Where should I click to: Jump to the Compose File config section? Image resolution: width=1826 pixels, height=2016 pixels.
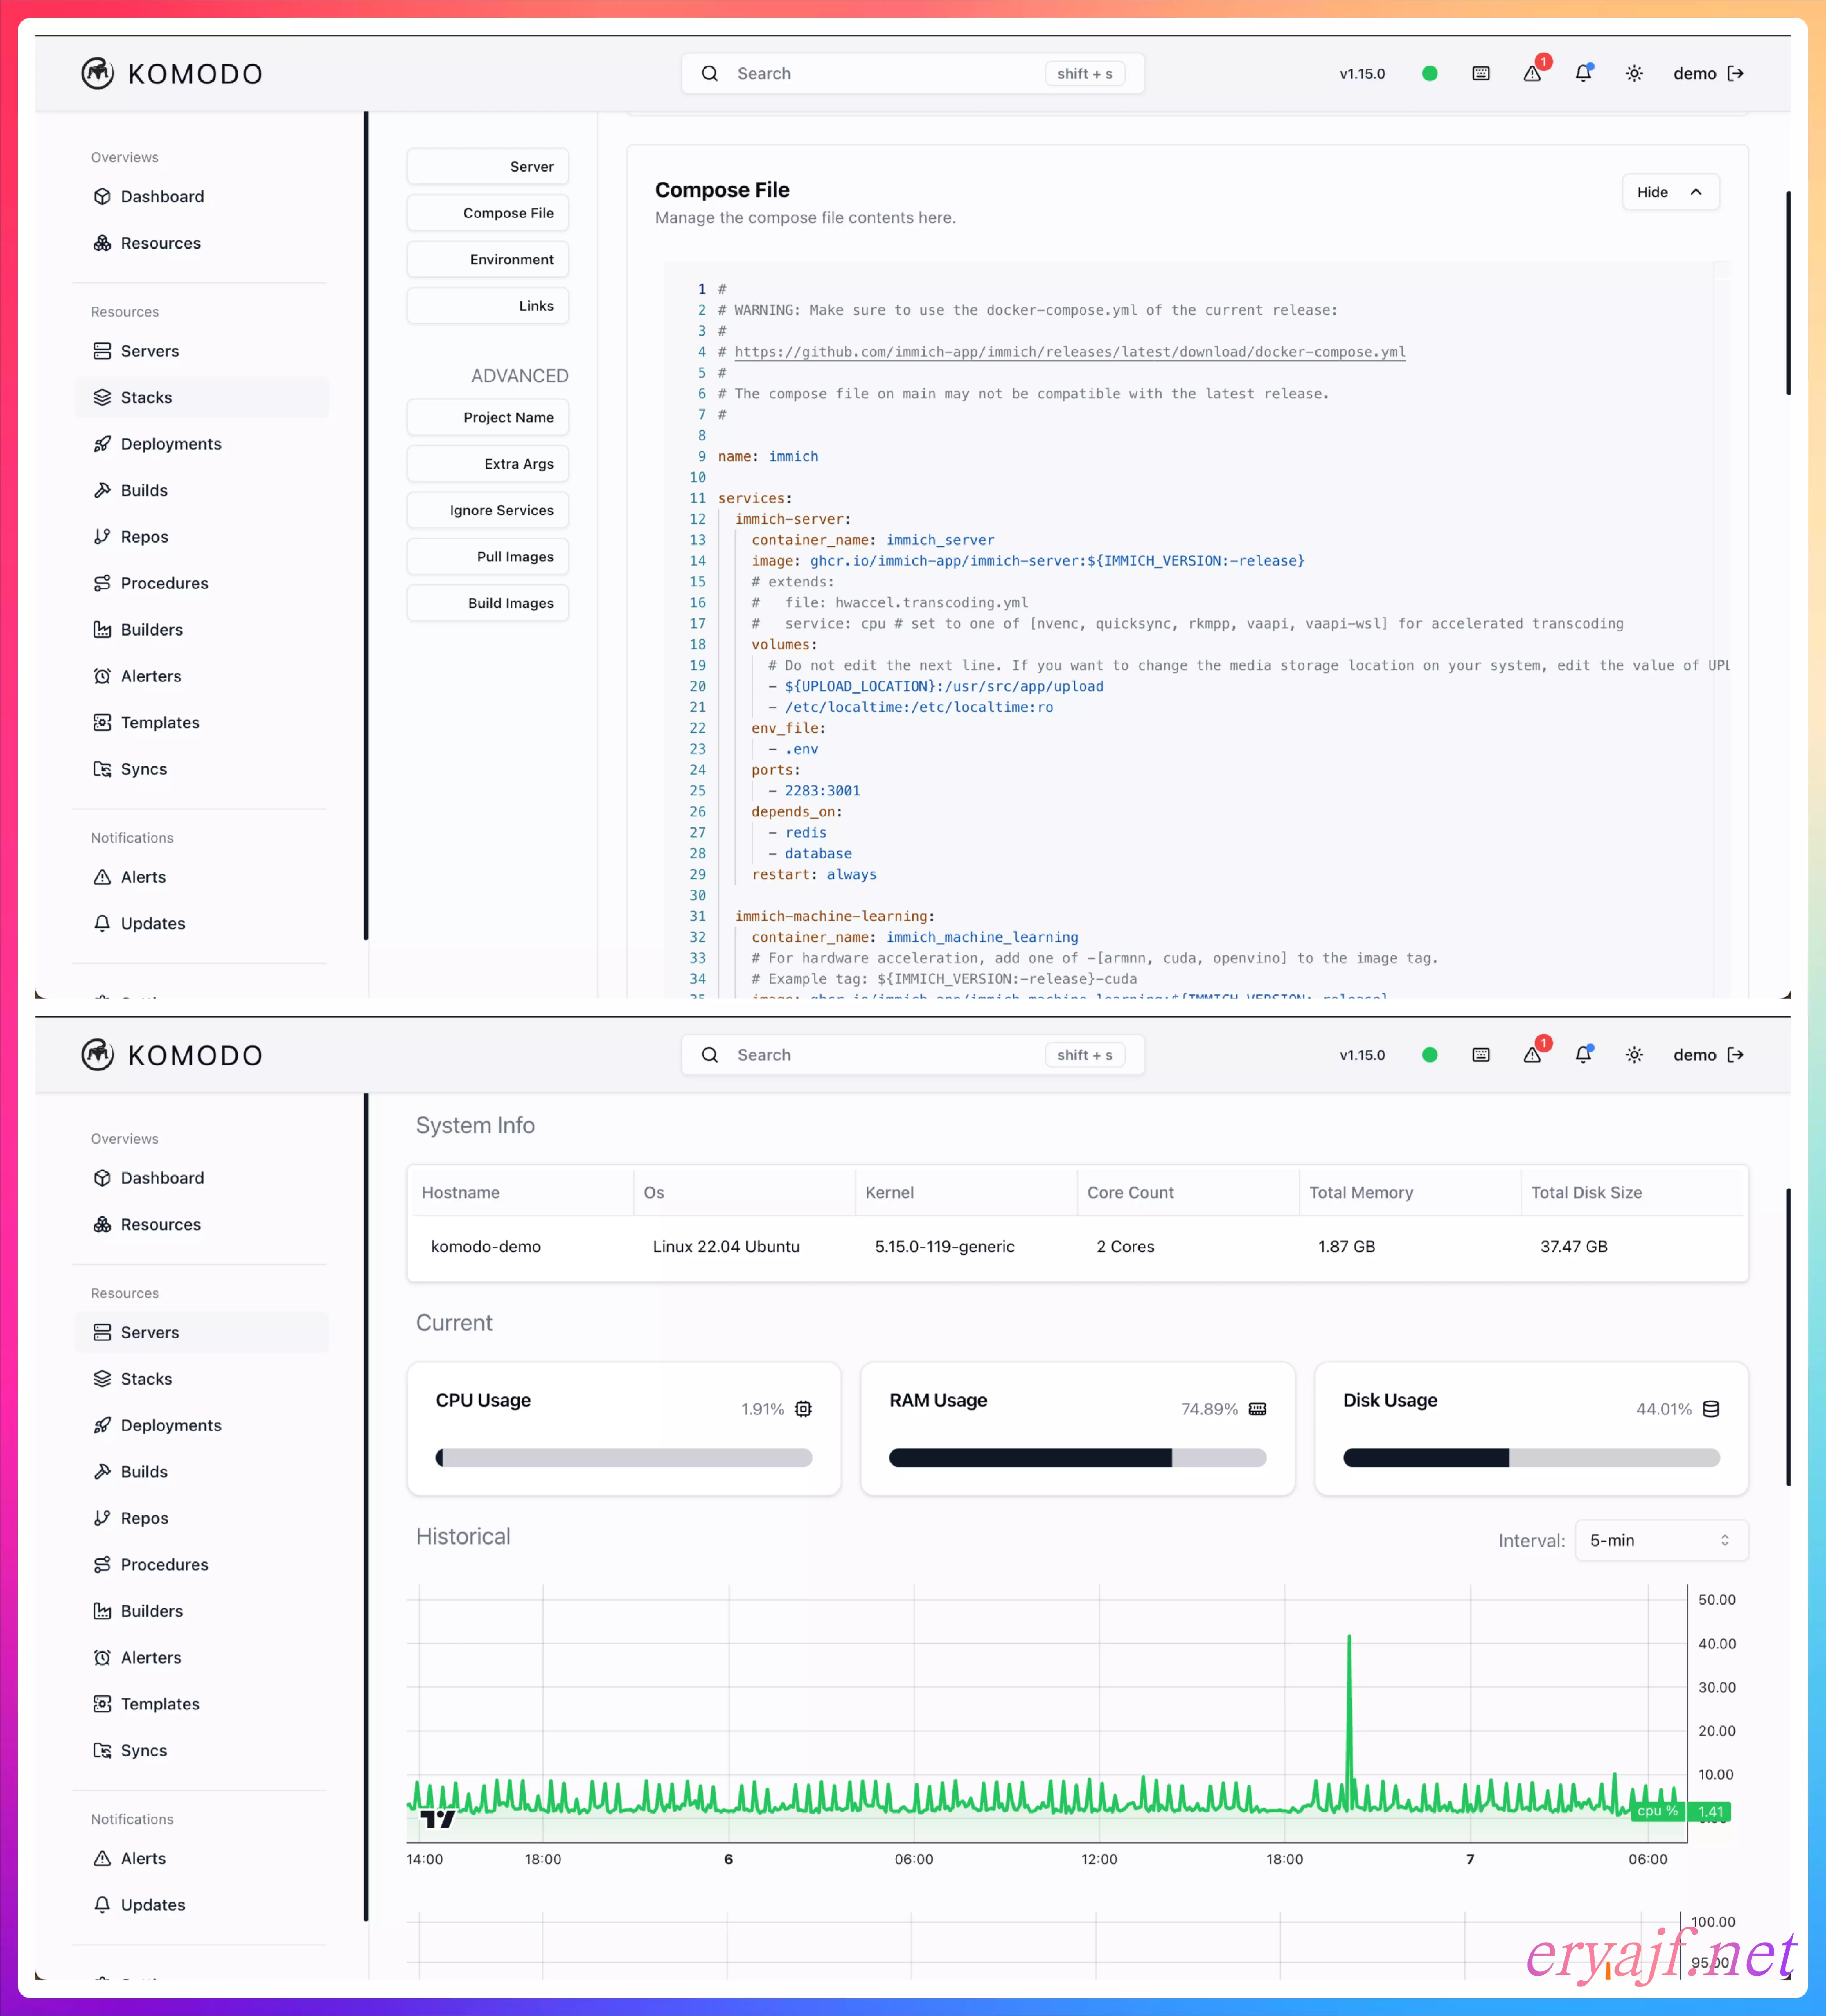click(488, 213)
